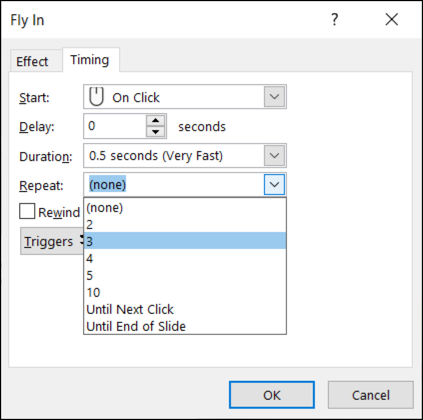Select the Timing tab
This screenshot has height=420, width=423.
click(90, 60)
